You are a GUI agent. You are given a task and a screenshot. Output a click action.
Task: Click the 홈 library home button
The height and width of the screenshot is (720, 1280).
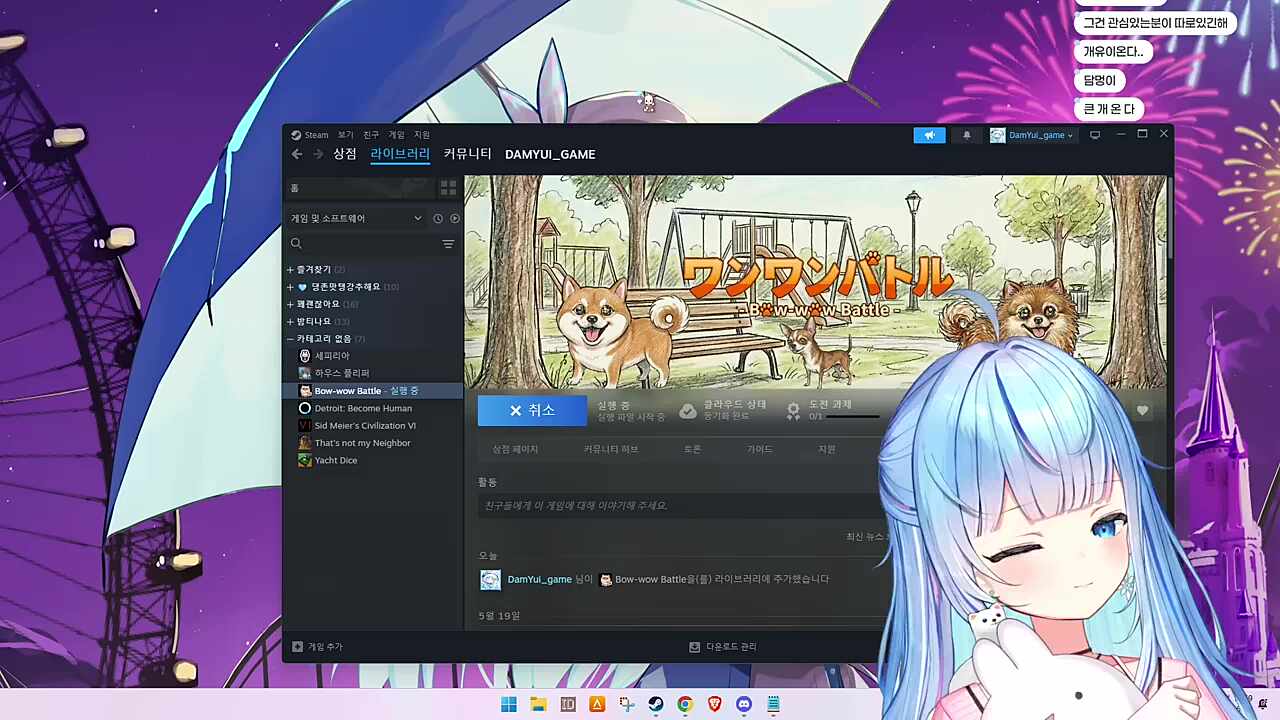(x=360, y=188)
